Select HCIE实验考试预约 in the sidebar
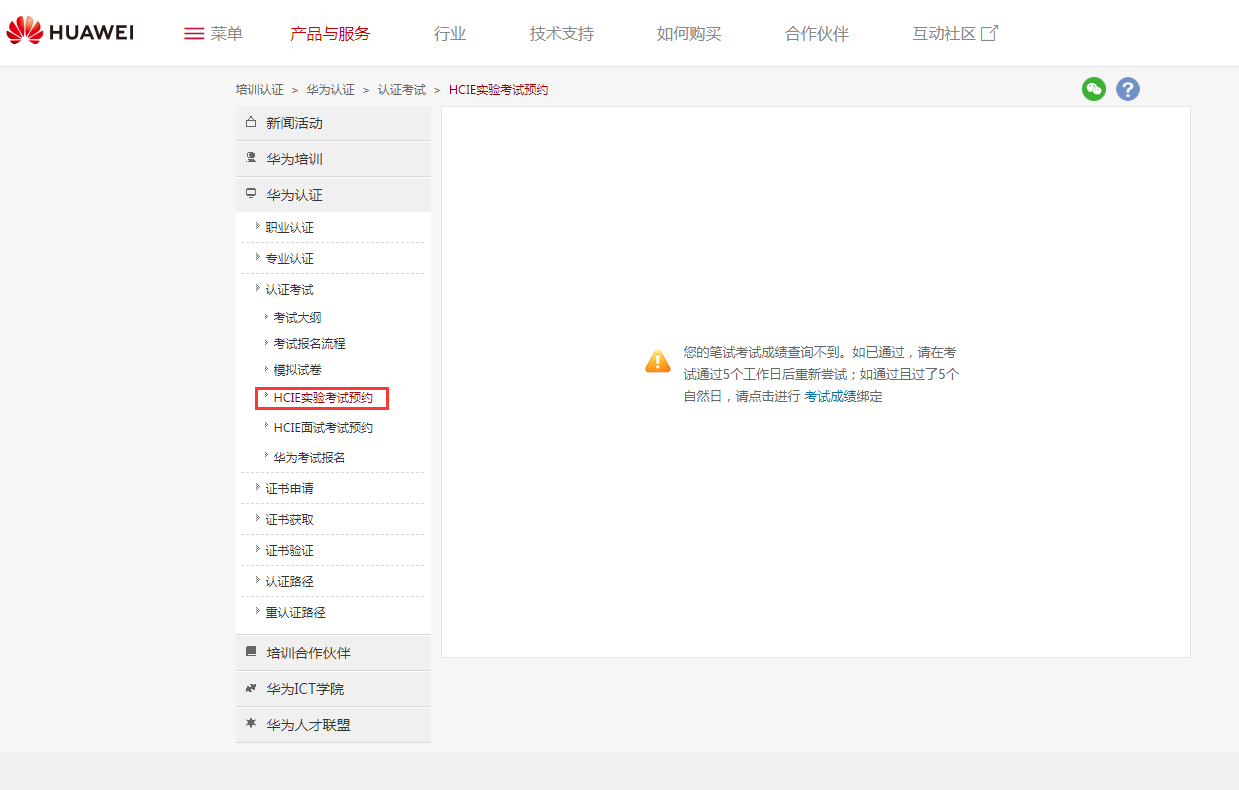1239x790 pixels. pos(323,398)
